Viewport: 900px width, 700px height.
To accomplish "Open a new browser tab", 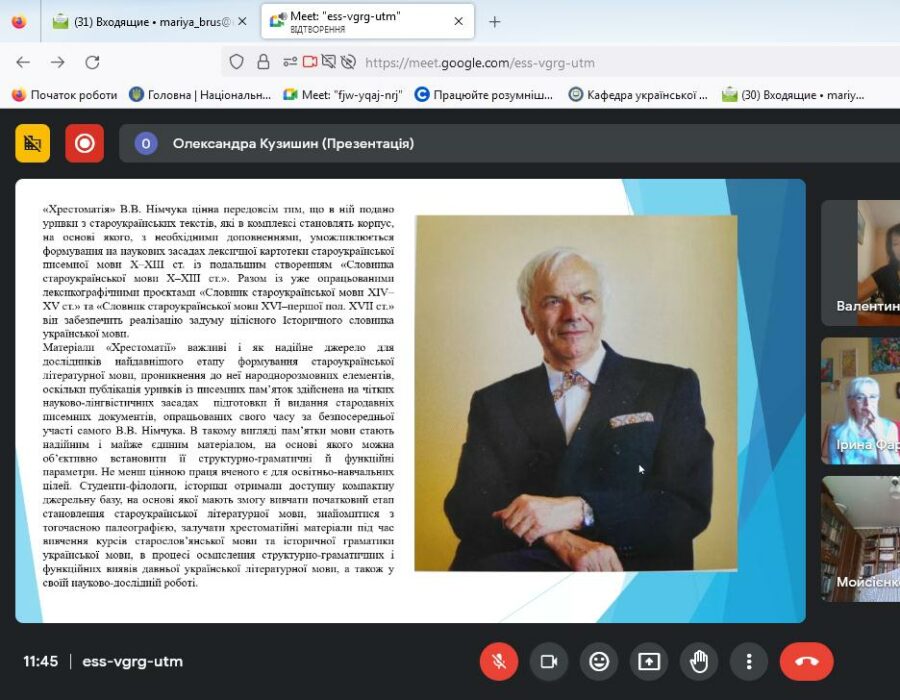I will (494, 21).
